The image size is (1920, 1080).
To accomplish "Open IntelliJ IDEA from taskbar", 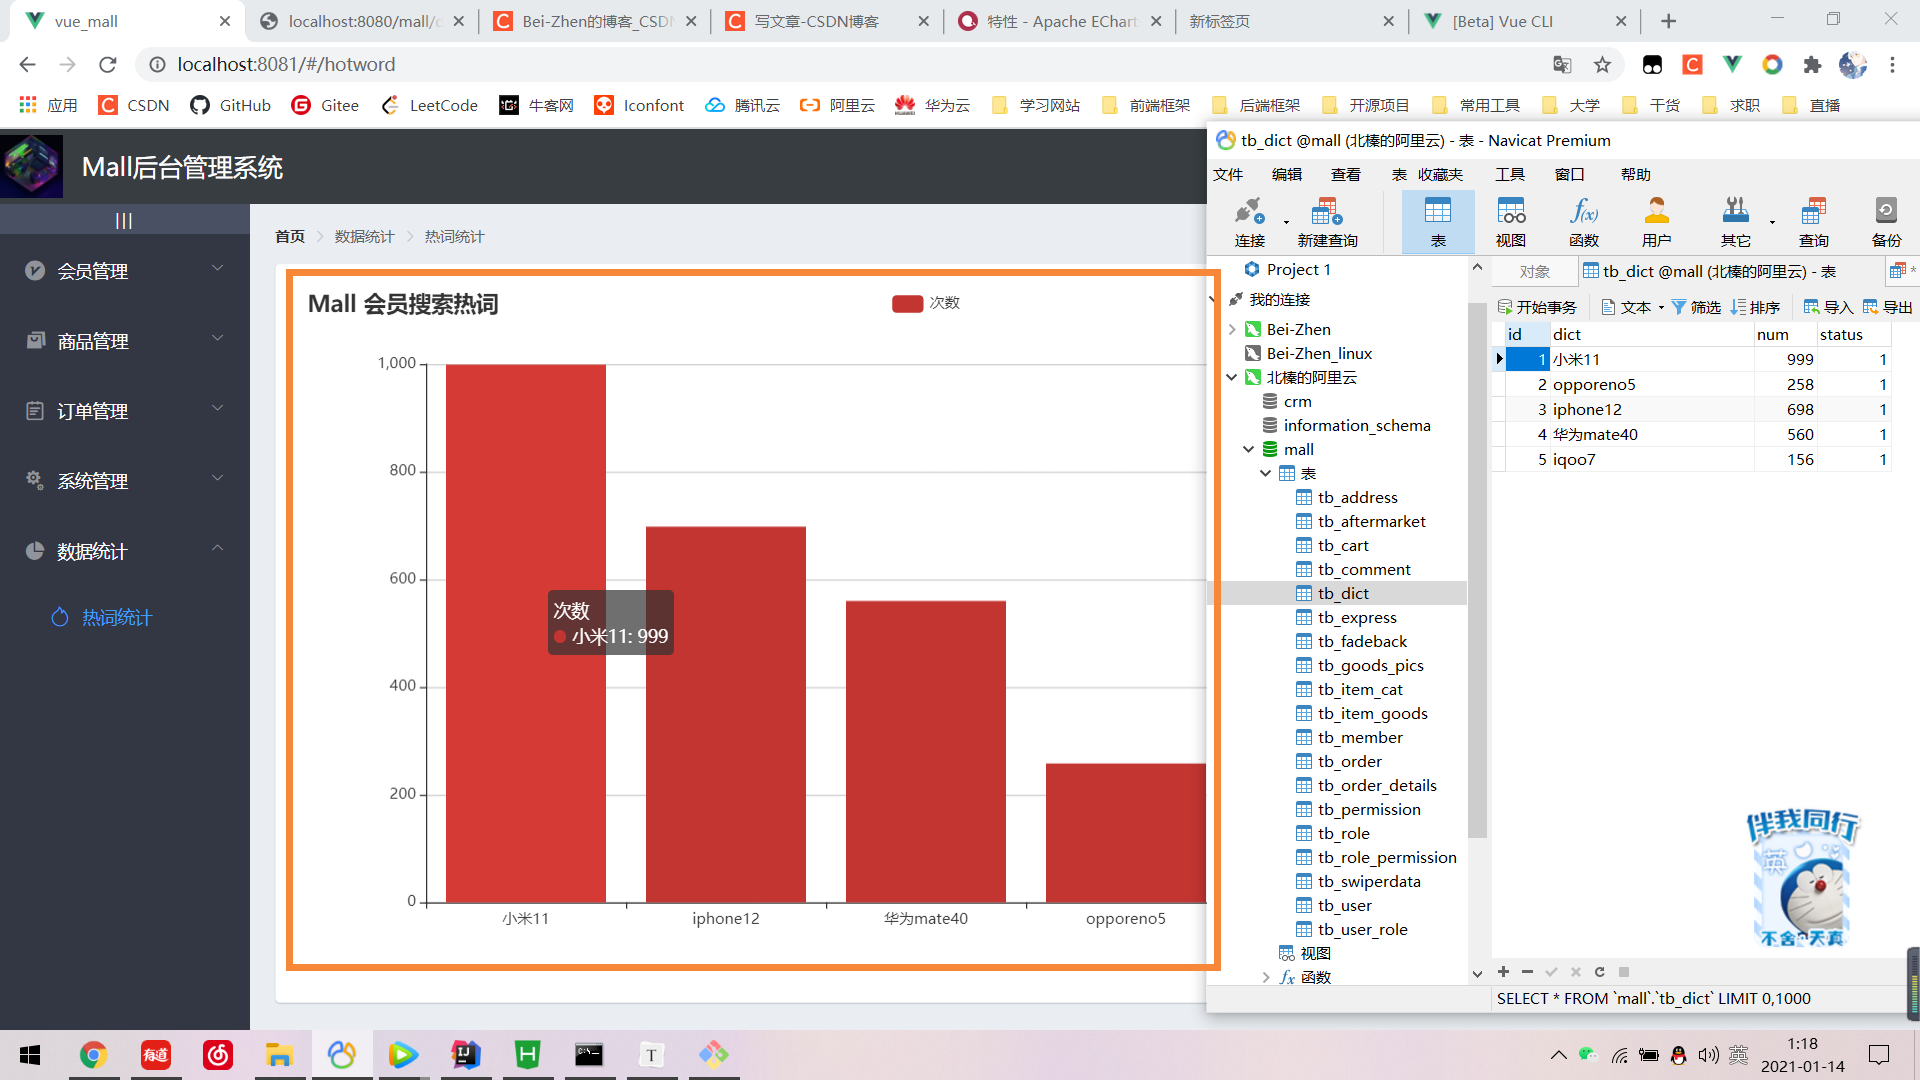I will pyautogui.click(x=465, y=1054).
